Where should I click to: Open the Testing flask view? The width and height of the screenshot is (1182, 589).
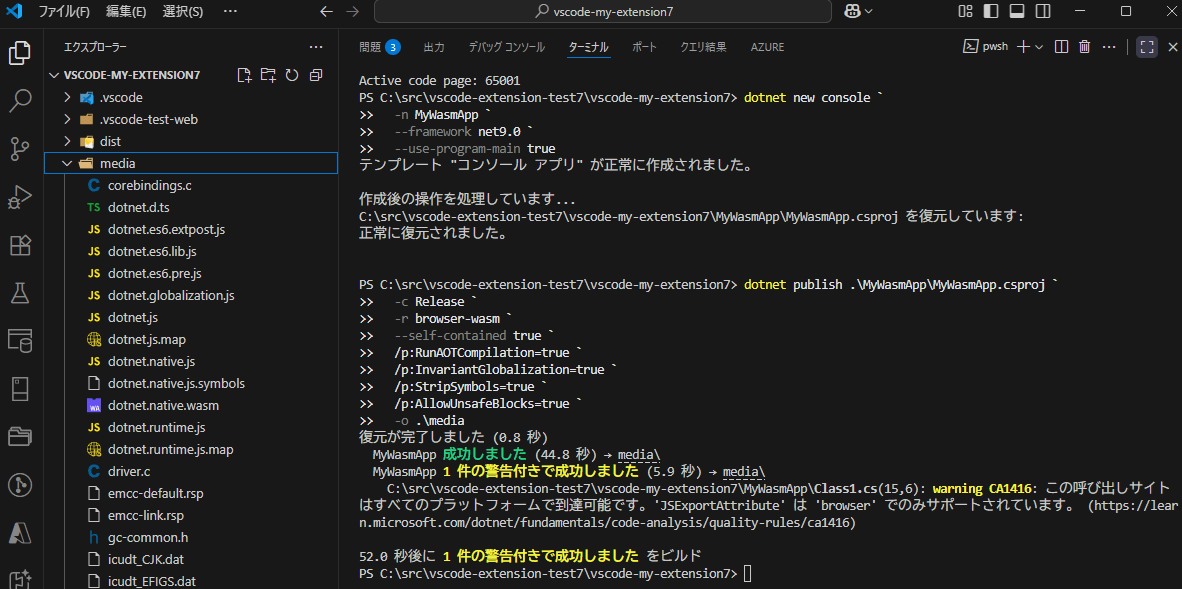(x=20, y=293)
